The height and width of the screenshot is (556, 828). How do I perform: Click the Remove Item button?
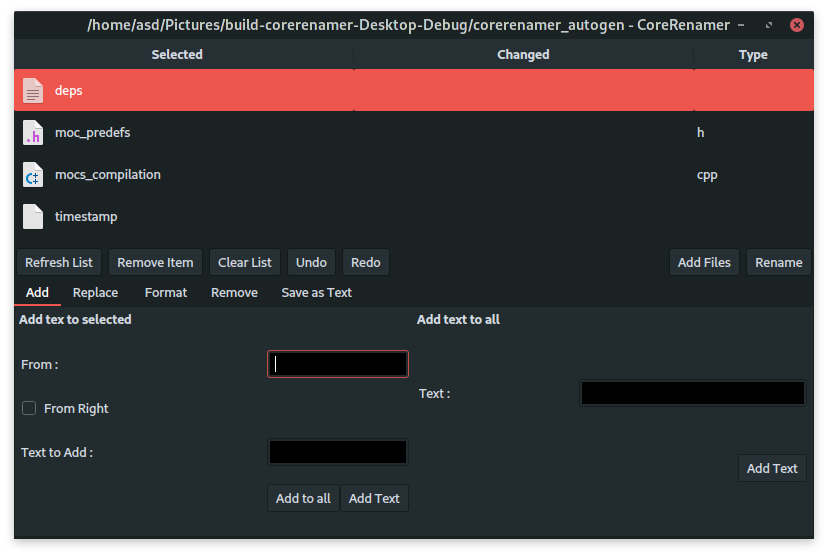[x=155, y=262]
